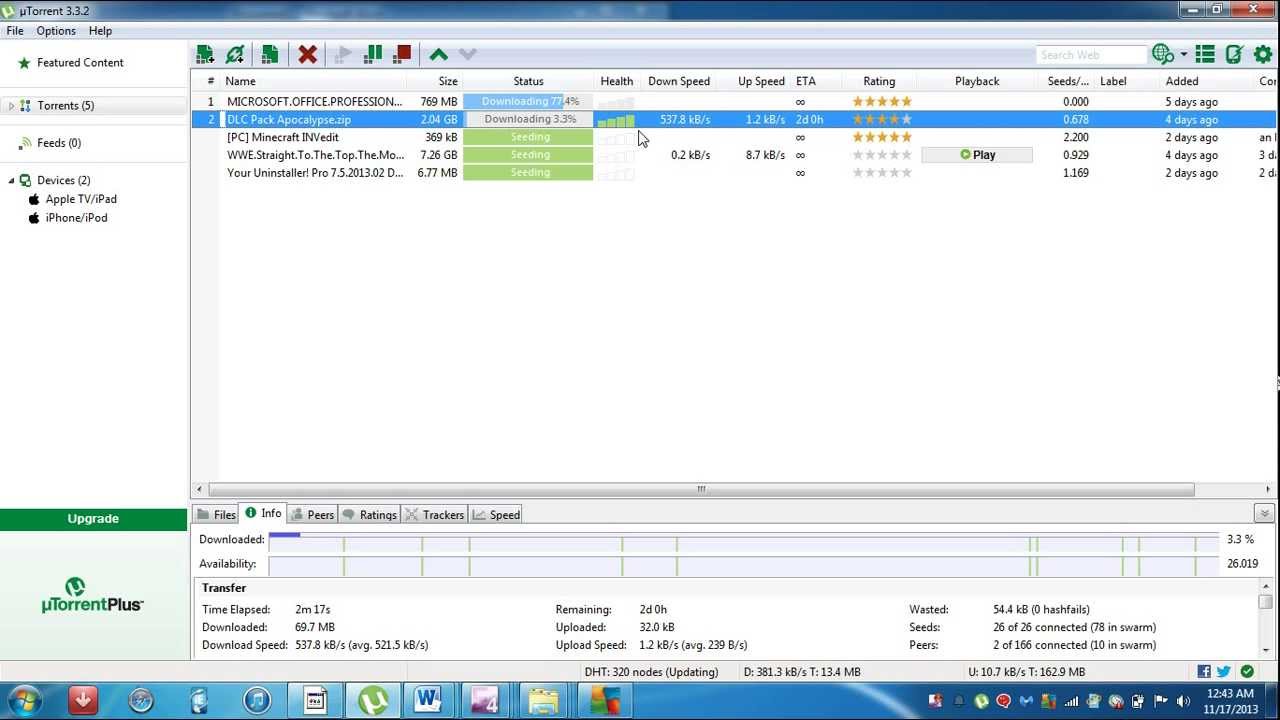
Task: Open the Options menu
Action: point(56,31)
